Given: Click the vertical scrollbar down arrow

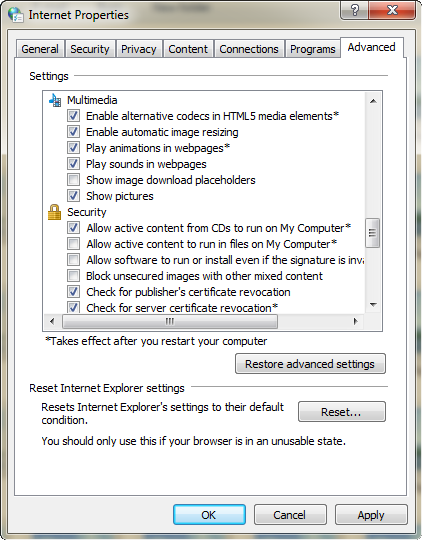Looking at the screenshot, I should [x=373, y=305].
